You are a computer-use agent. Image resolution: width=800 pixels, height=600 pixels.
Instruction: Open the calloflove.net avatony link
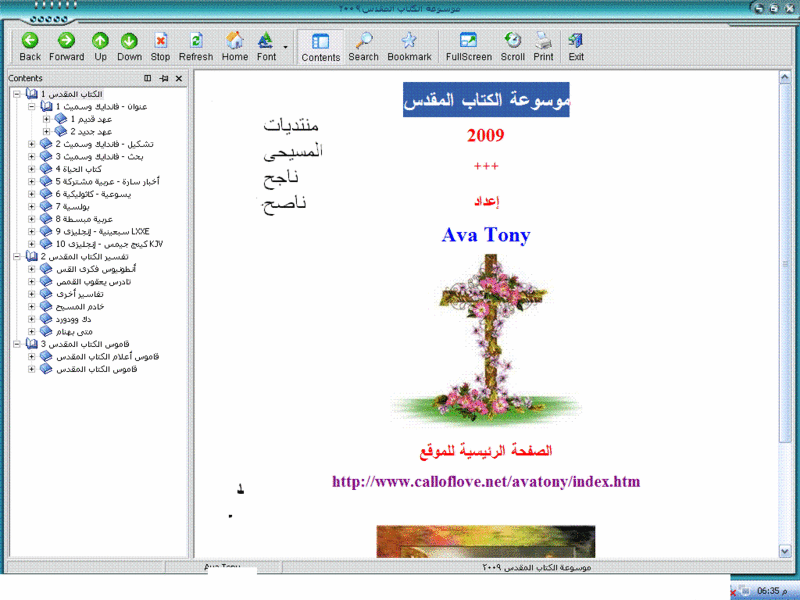click(x=485, y=482)
